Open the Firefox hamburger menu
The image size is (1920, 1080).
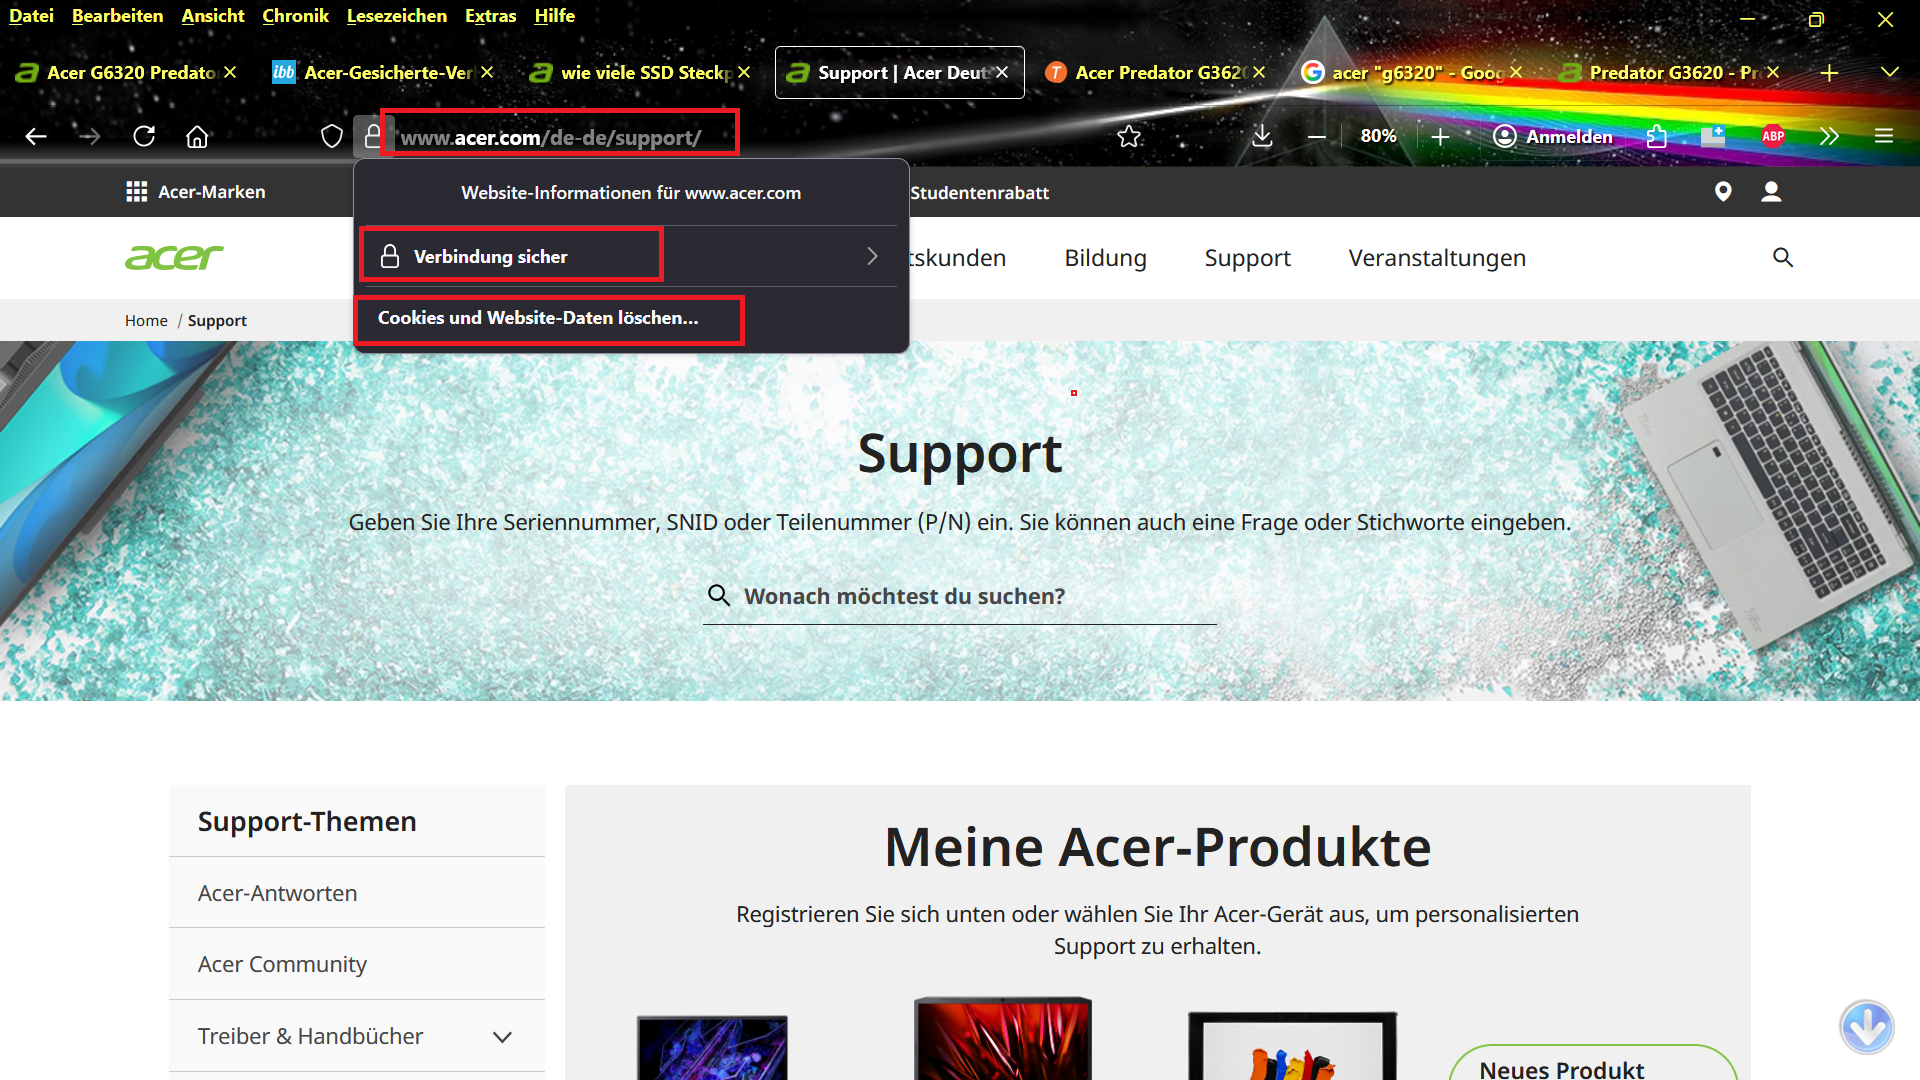(1884, 137)
